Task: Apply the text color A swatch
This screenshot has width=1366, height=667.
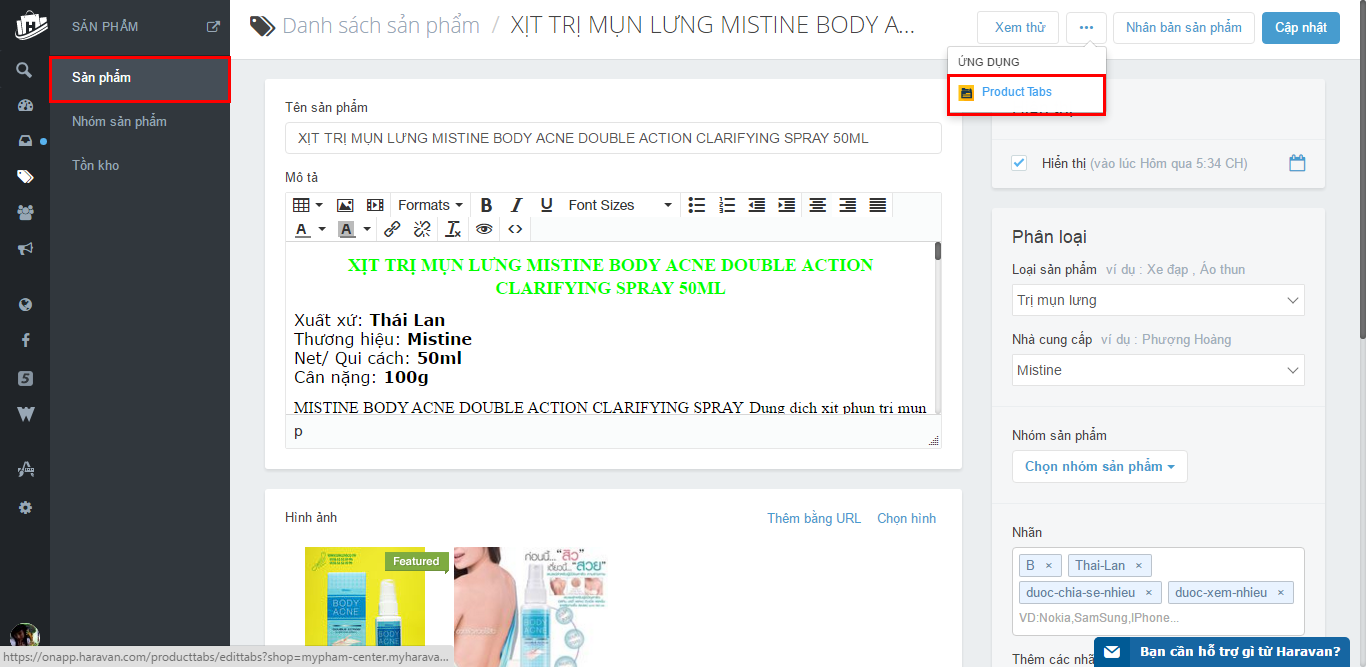Action: click(302, 229)
